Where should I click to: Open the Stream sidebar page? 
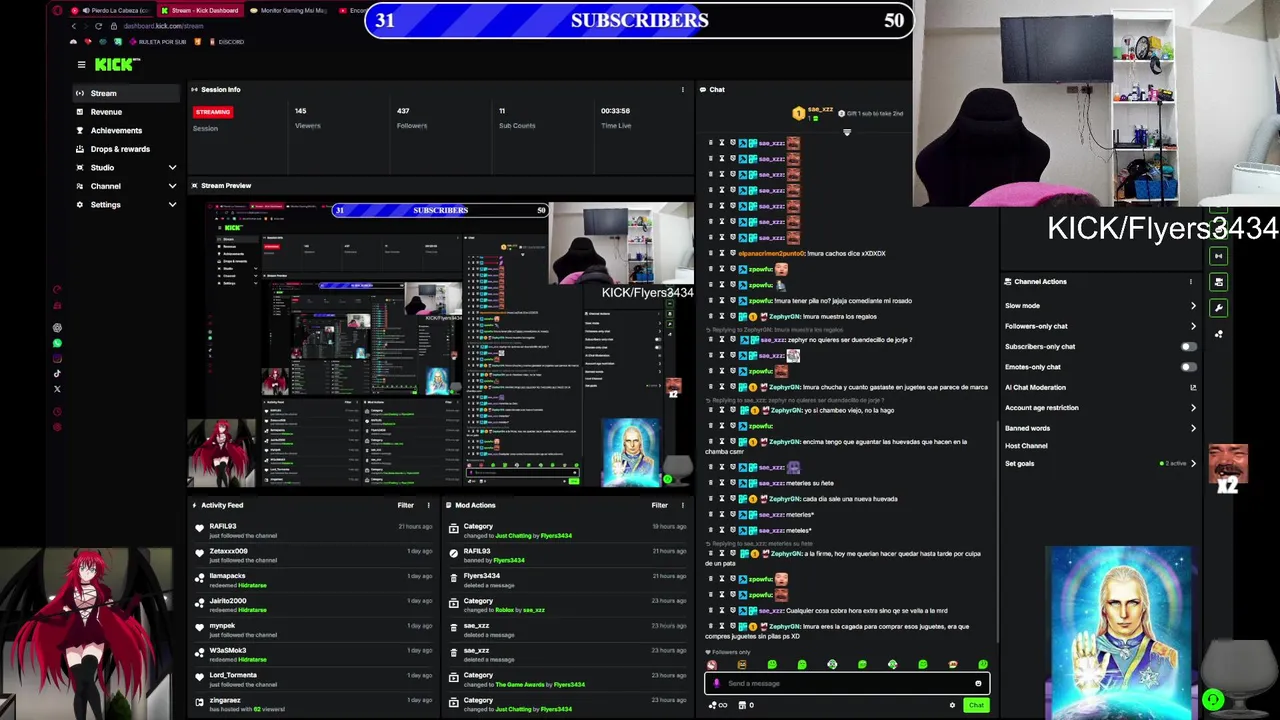[126, 93]
